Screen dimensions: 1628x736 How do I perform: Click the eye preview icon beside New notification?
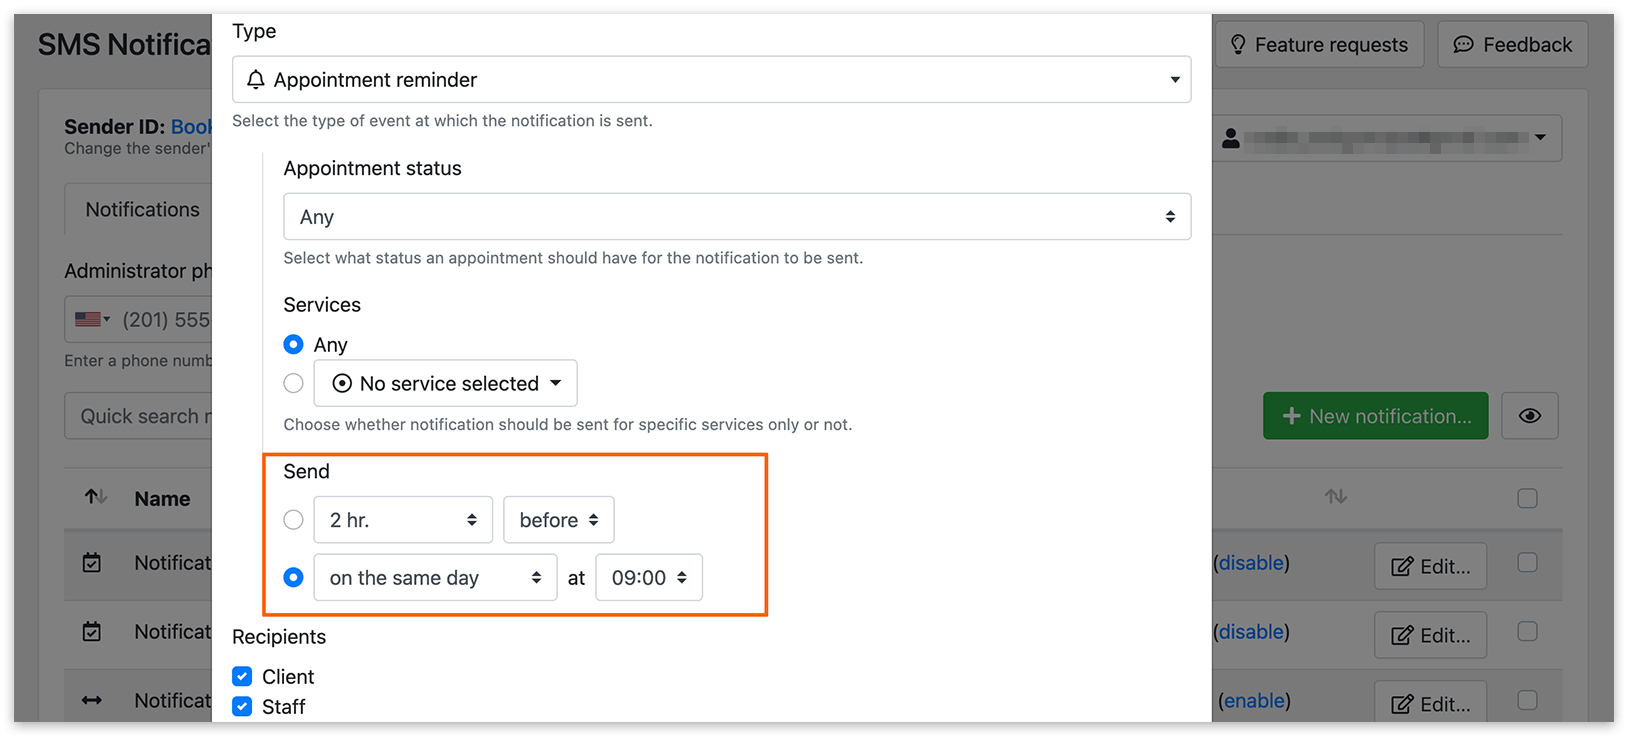1529,415
